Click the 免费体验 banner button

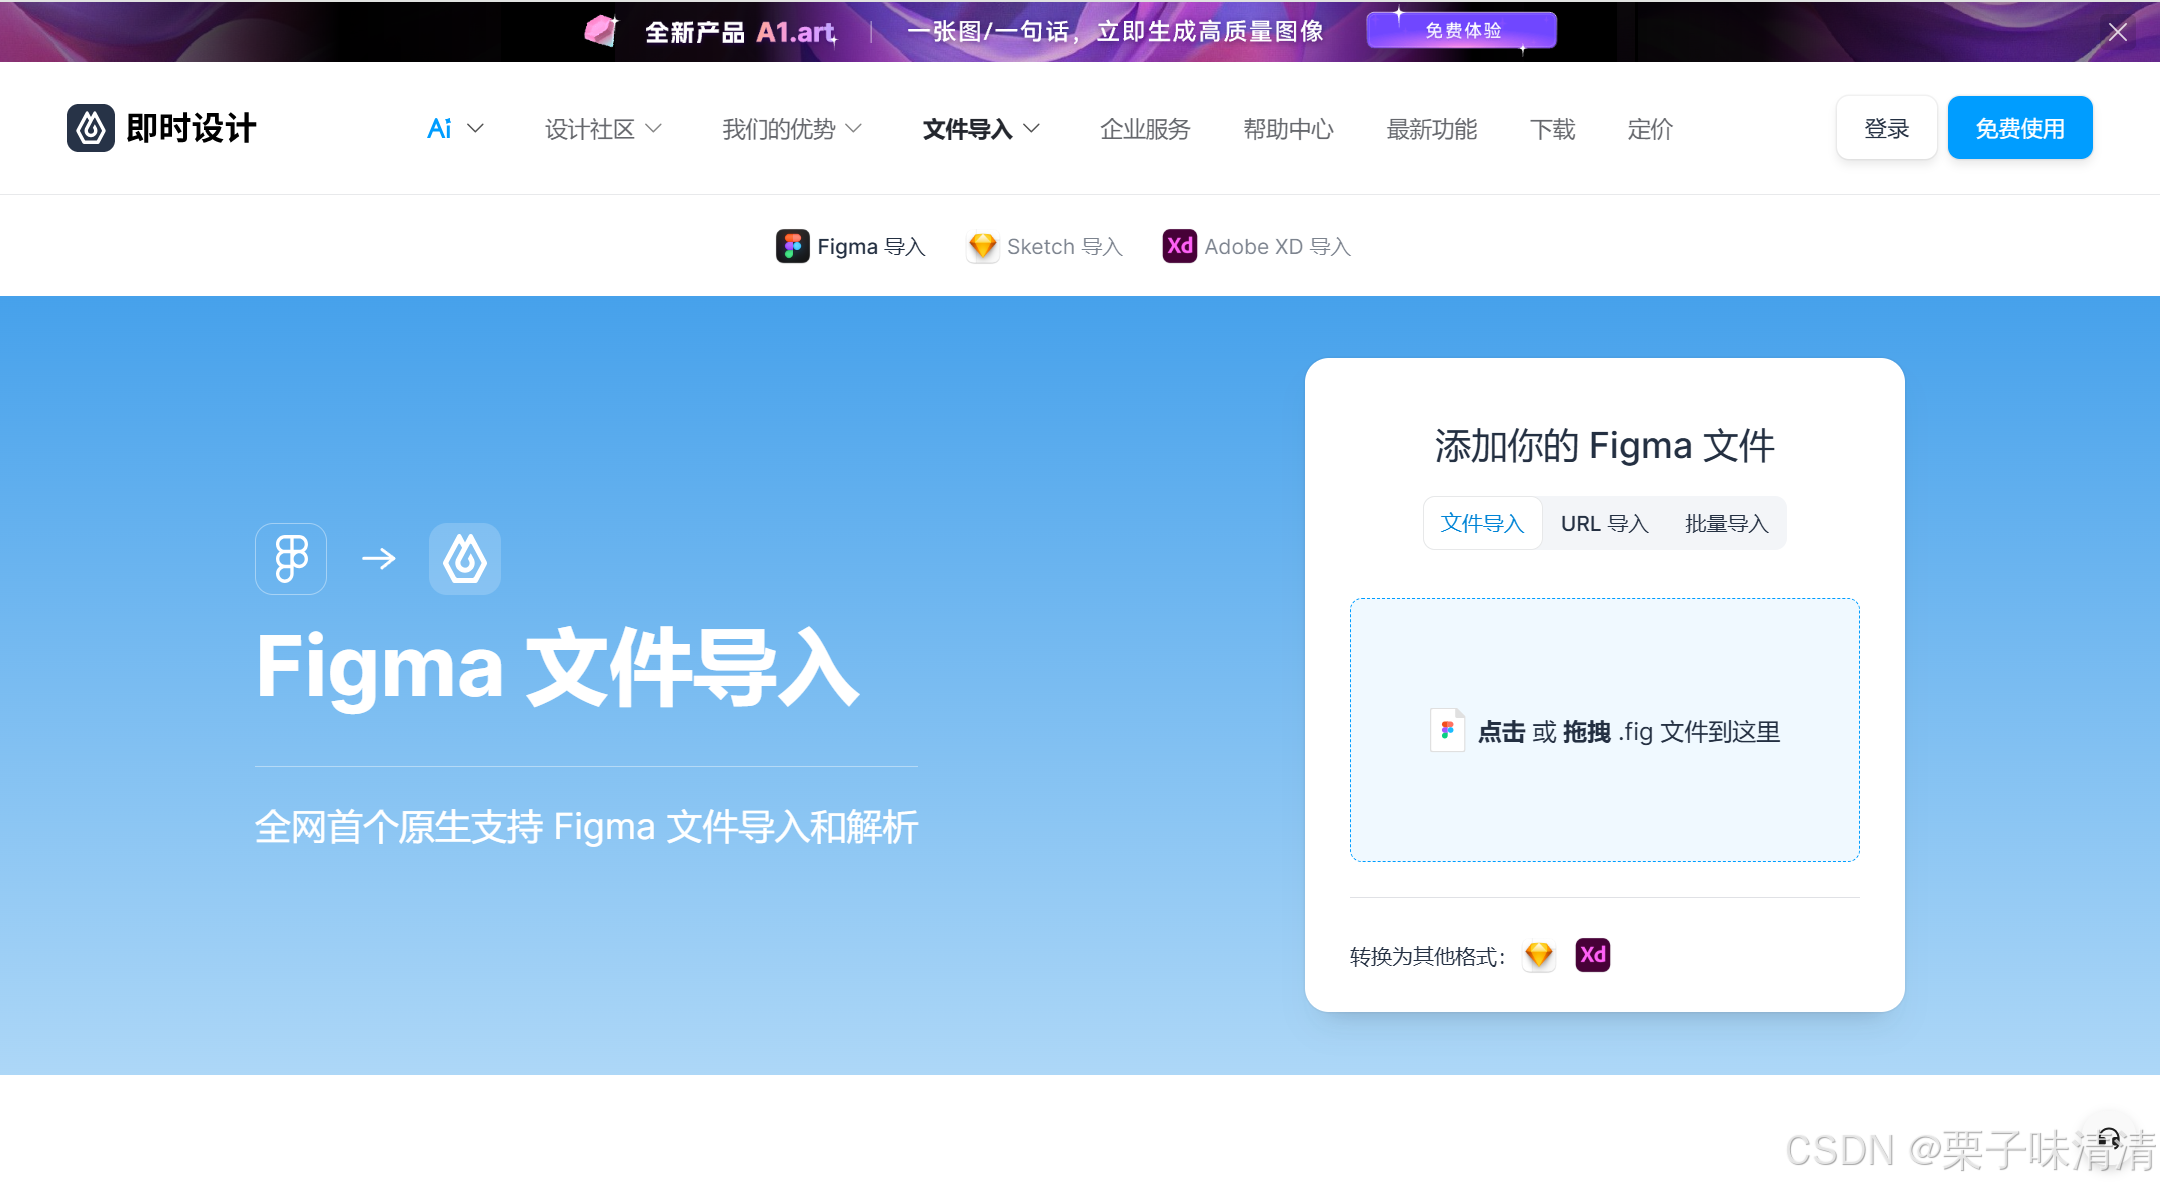[x=1462, y=30]
